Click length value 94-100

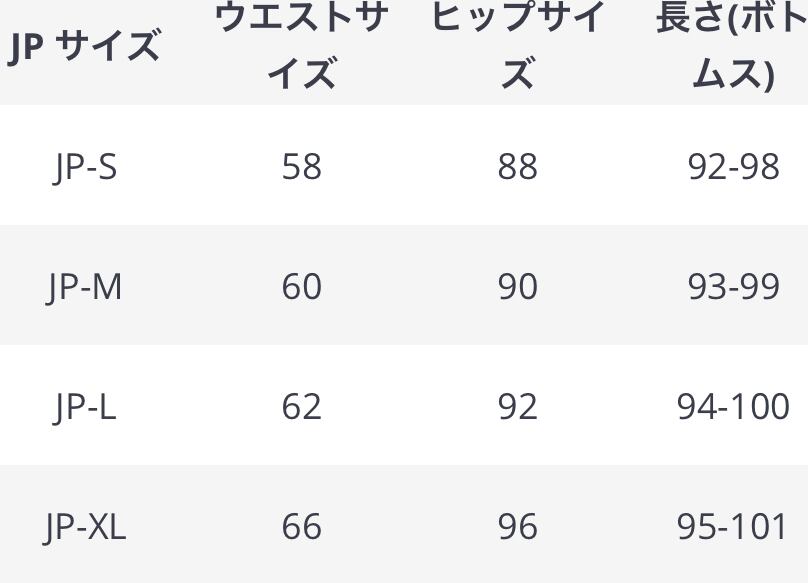tap(733, 407)
